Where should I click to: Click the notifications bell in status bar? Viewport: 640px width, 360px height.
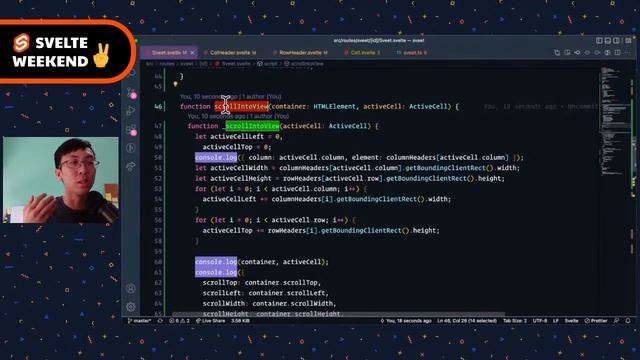628,321
